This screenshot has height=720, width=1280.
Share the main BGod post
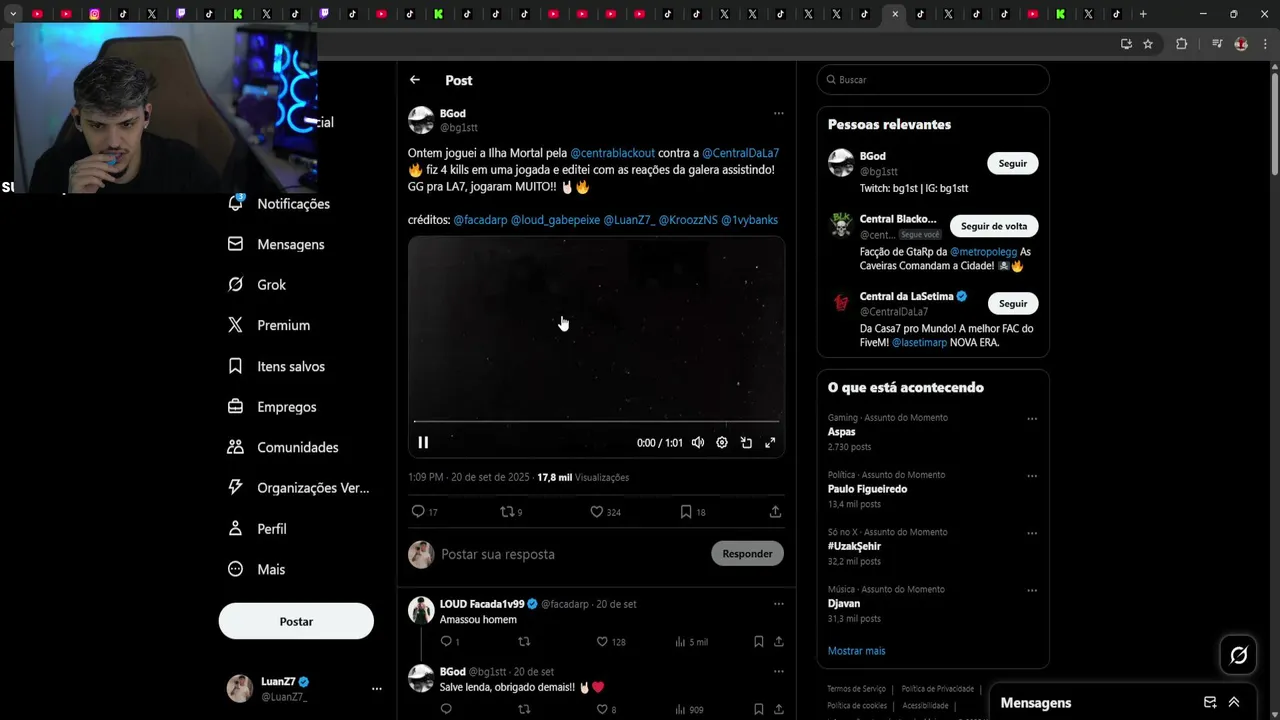[775, 511]
